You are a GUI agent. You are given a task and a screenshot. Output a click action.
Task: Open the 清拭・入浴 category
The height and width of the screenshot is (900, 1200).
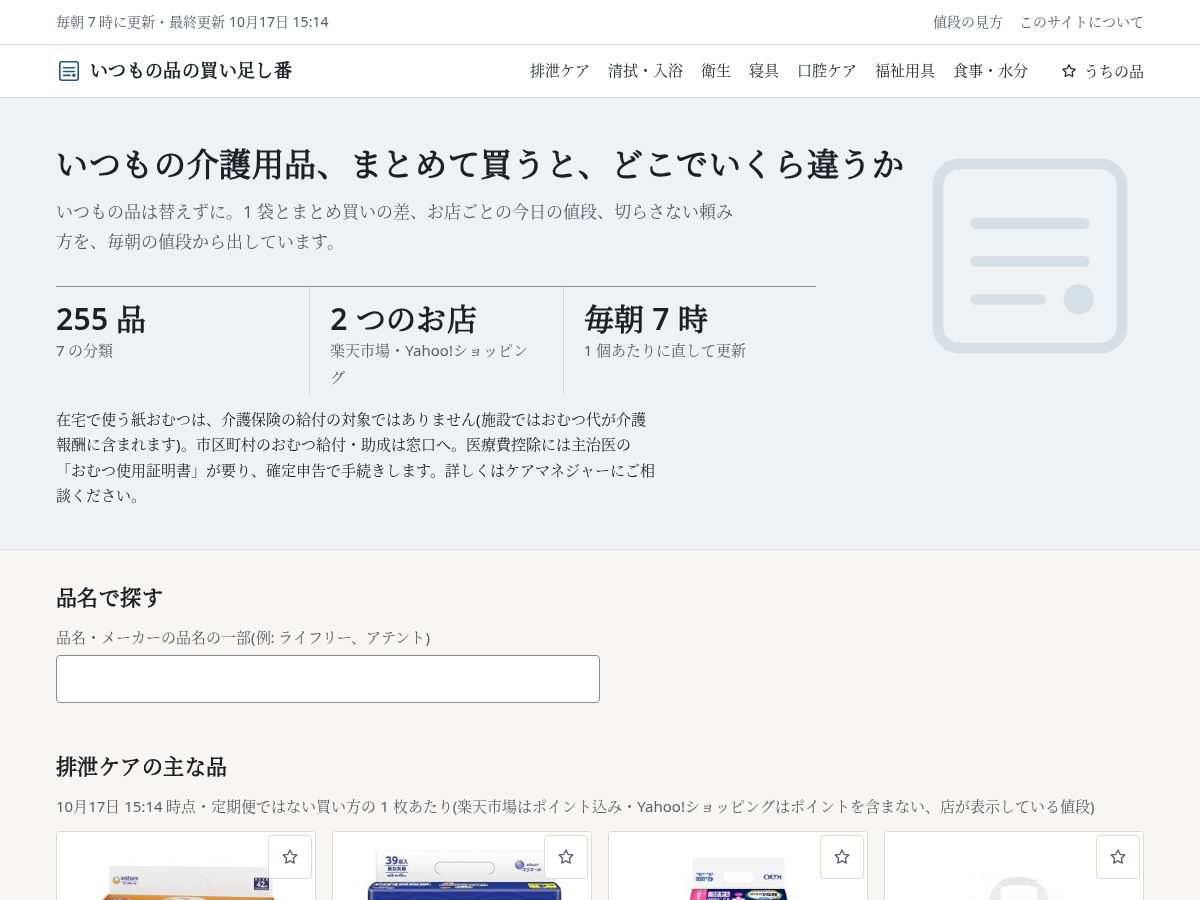click(x=646, y=71)
